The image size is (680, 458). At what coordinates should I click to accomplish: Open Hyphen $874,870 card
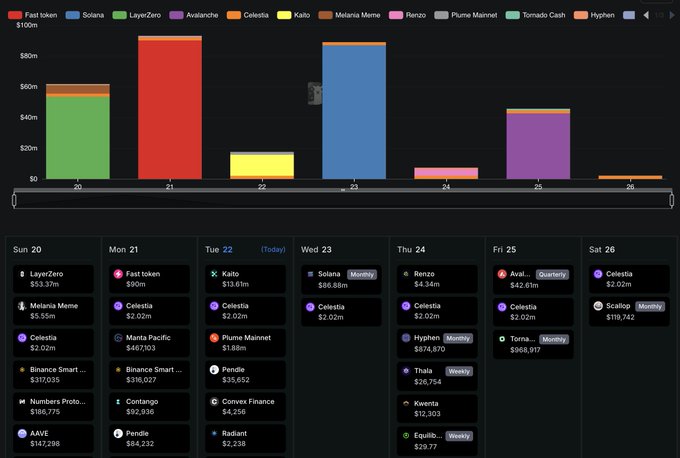click(437, 343)
